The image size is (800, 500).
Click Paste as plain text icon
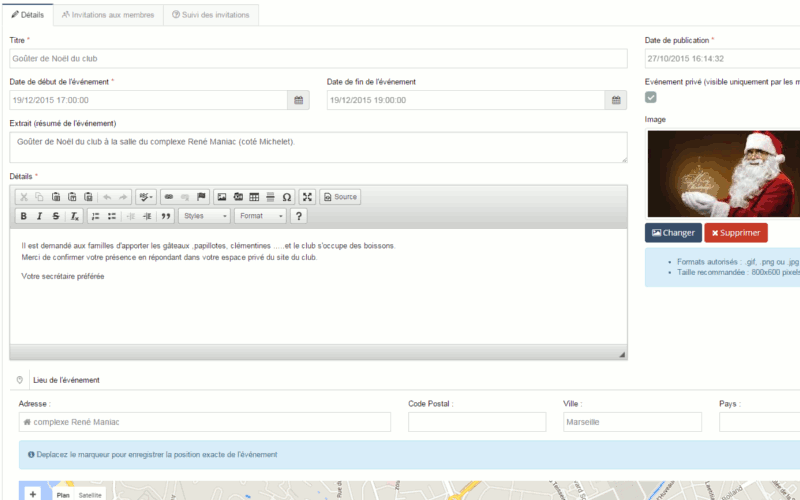(72, 197)
